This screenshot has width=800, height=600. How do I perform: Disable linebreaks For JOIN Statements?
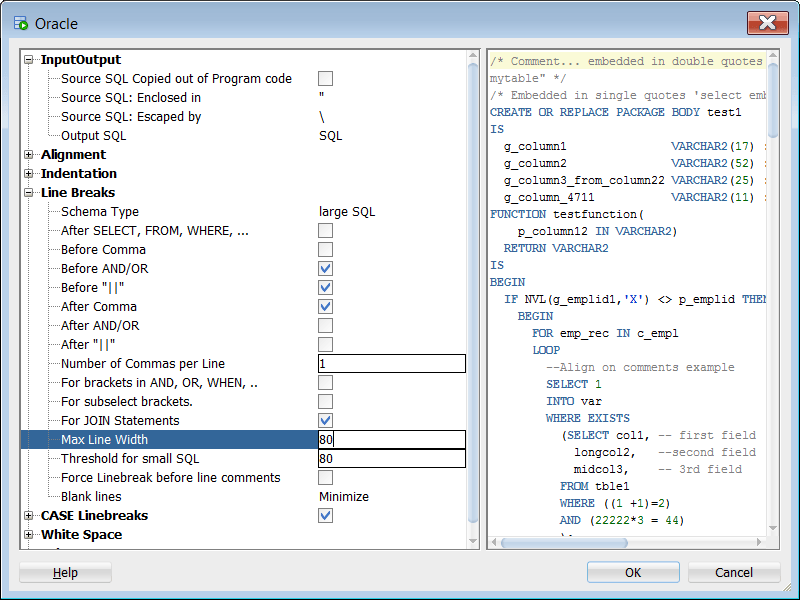coord(325,420)
